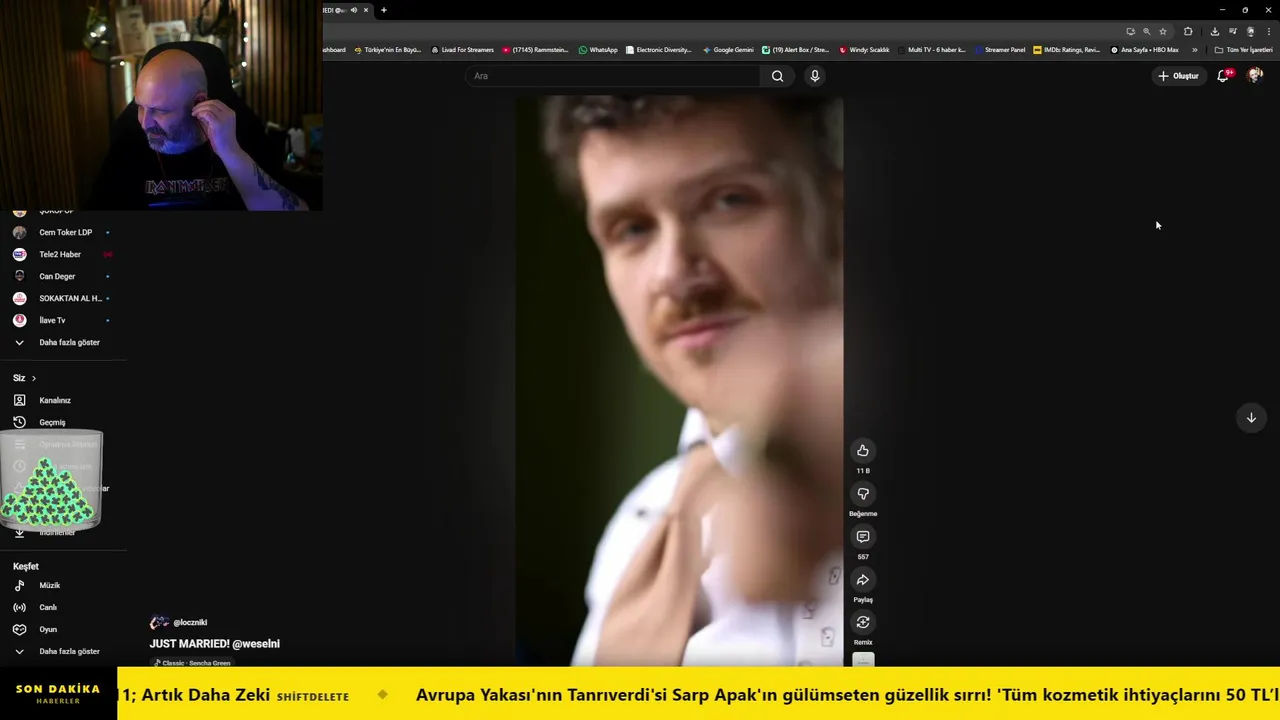Screen dimensions: 1280x720
Task: Open the @loczniki channel avatar
Action: tap(159, 622)
